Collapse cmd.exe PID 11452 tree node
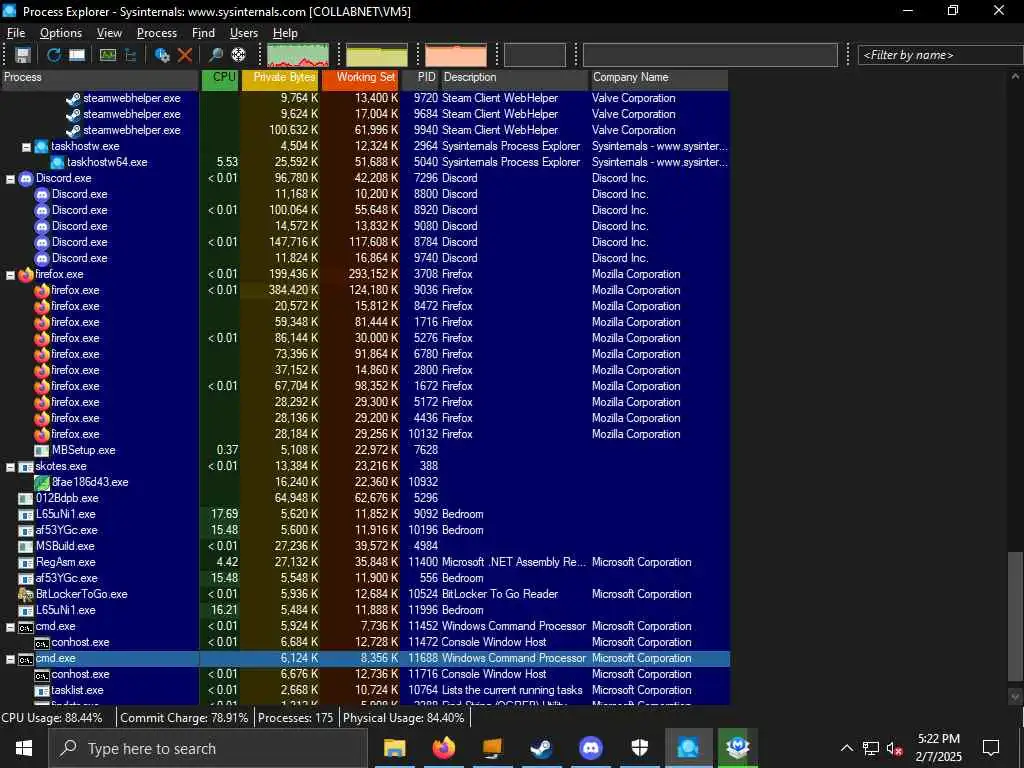The width and height of the screenshot is (1024, 768). [10, 627]
